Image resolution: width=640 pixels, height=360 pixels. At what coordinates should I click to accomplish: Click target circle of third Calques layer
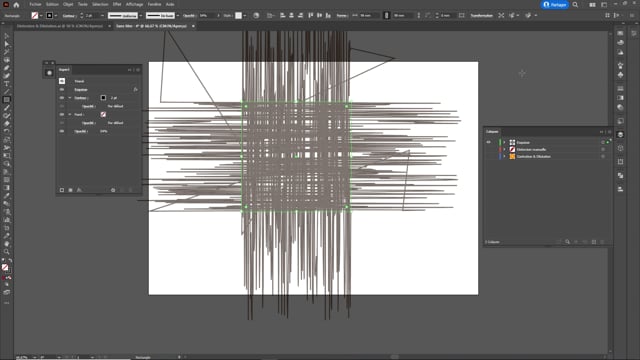(603, 156)
